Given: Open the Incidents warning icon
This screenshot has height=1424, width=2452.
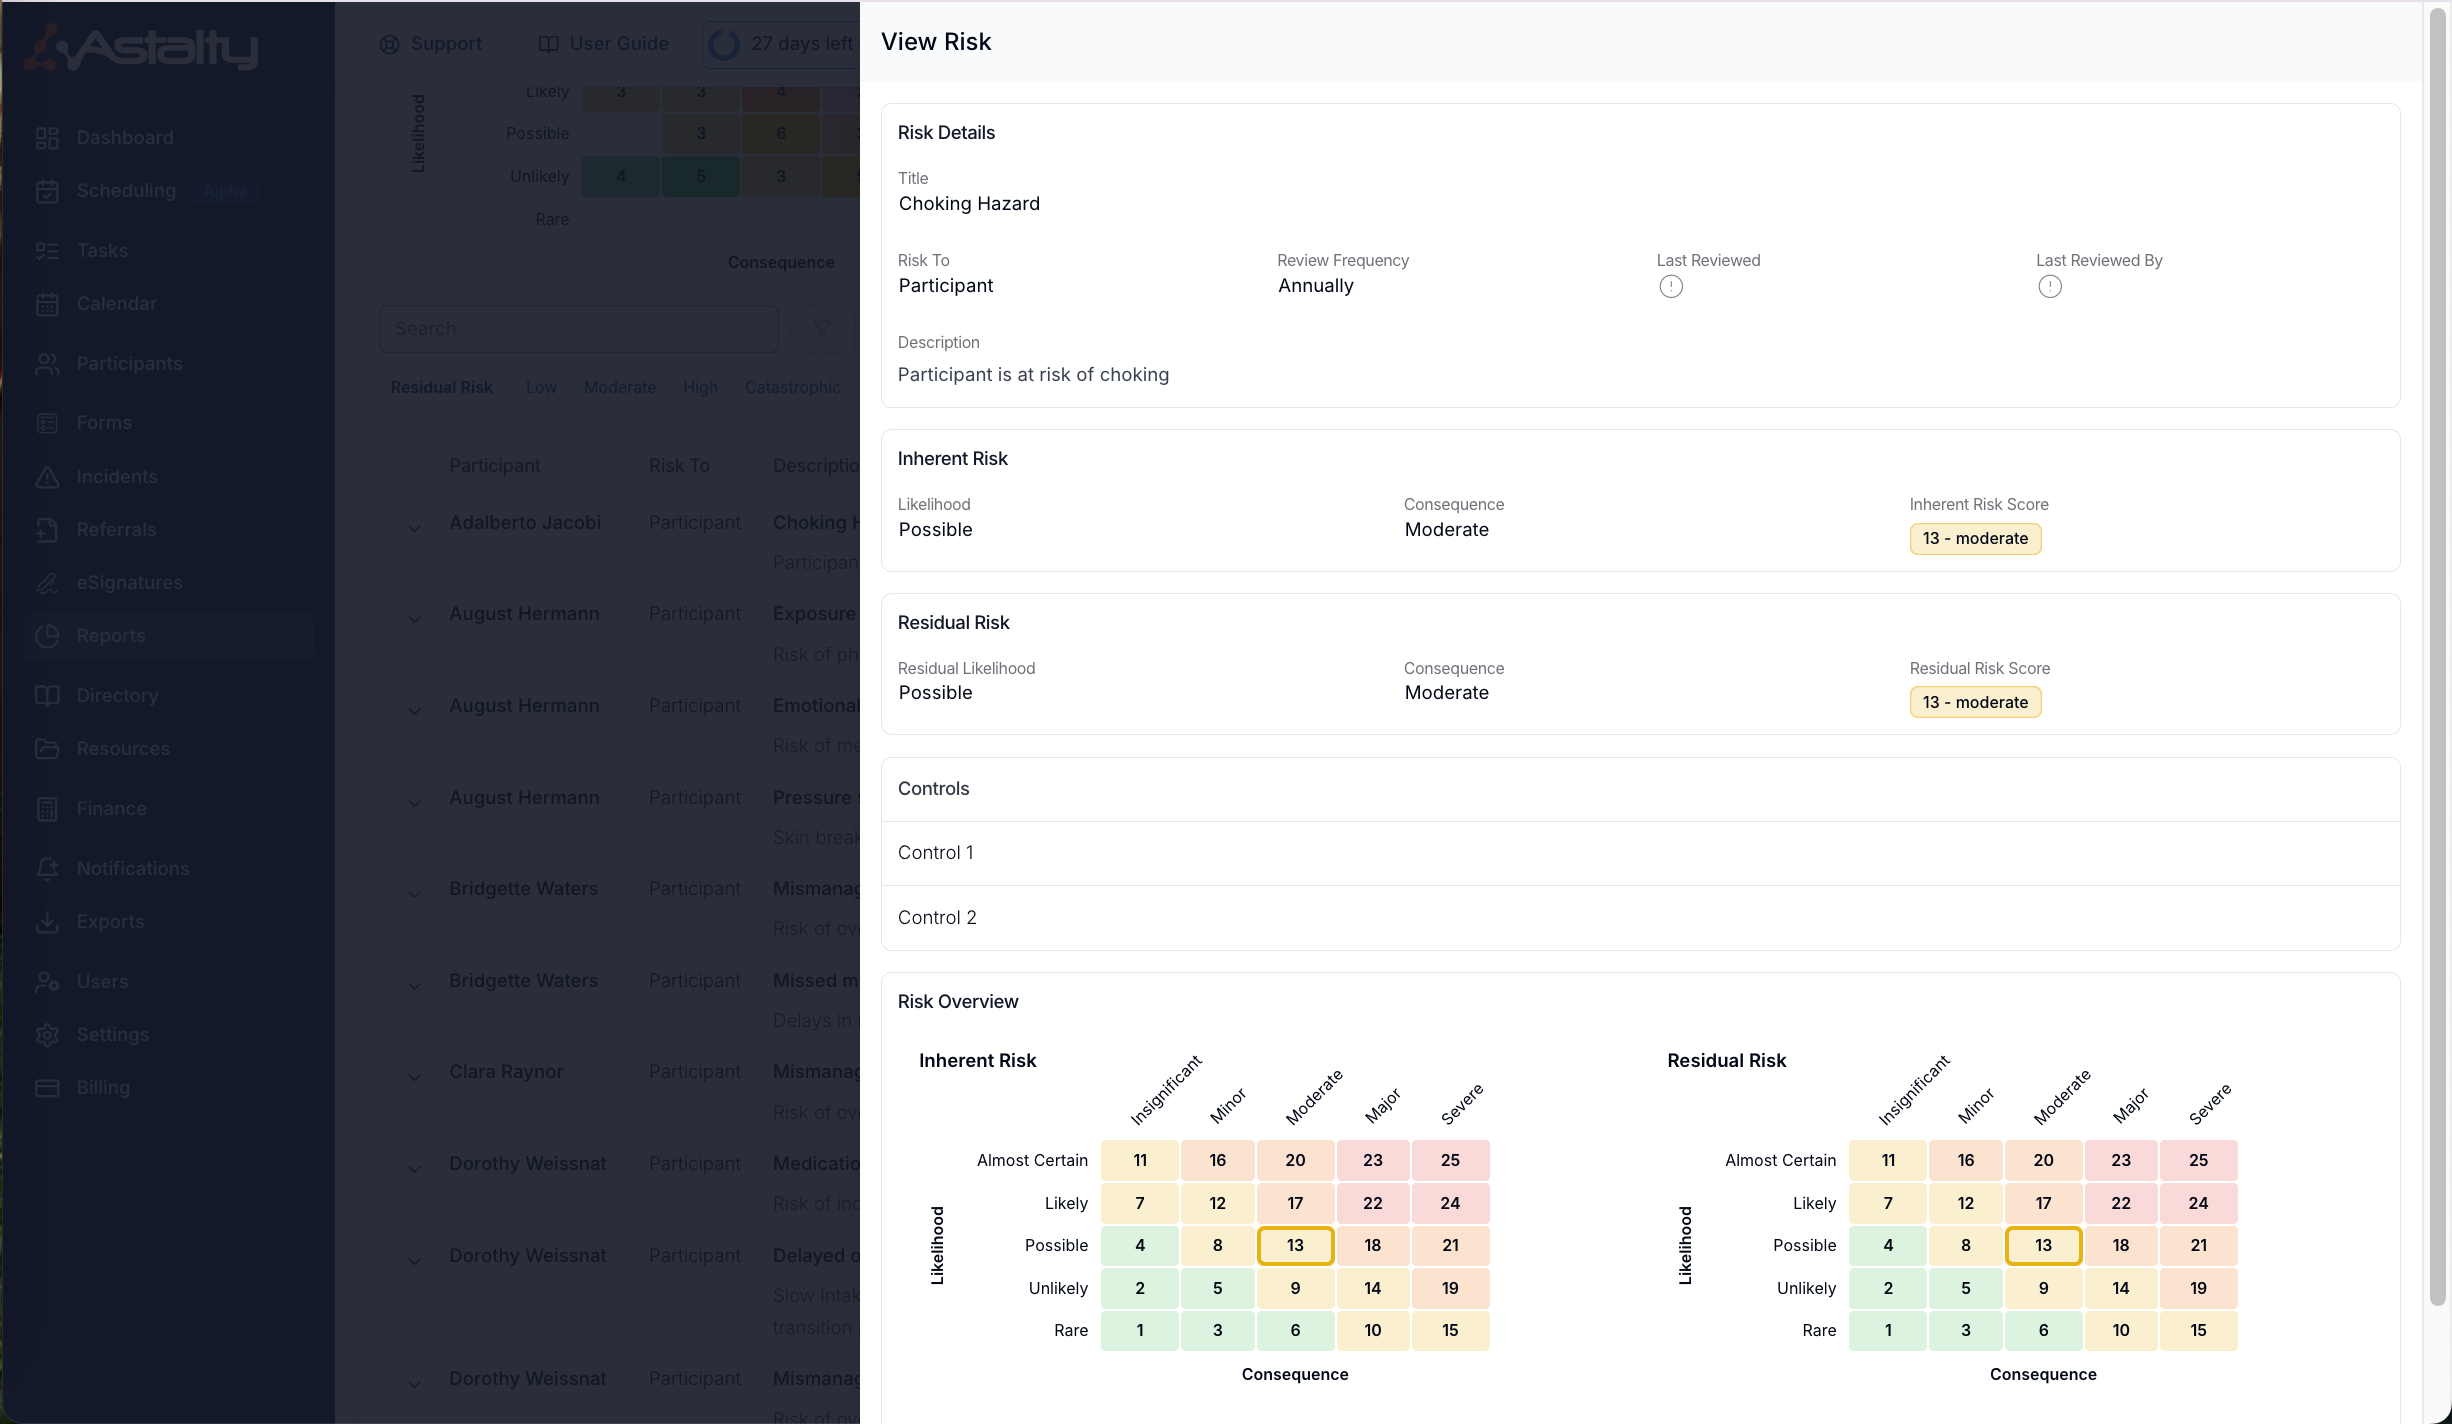Looking at the screenshot, I should tap(47, 477).
